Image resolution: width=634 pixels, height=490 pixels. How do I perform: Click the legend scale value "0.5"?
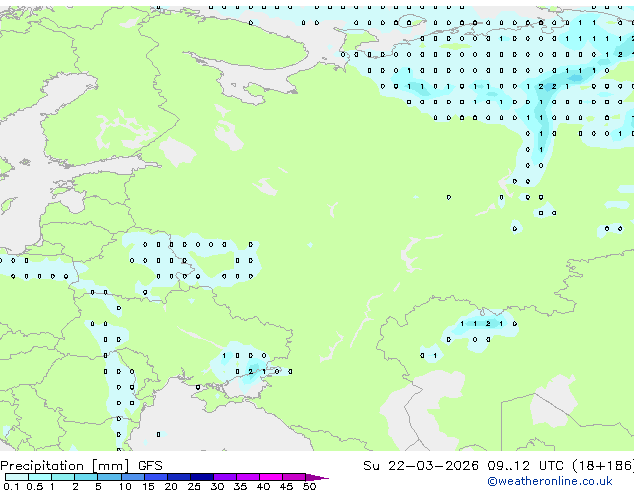(x=35, y=486)
